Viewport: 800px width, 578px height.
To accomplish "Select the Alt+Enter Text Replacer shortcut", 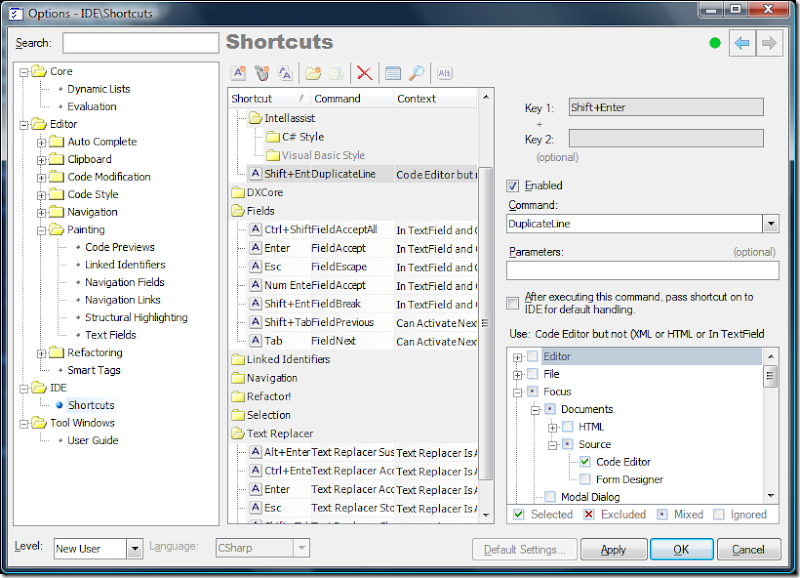I will coord(362,452).
